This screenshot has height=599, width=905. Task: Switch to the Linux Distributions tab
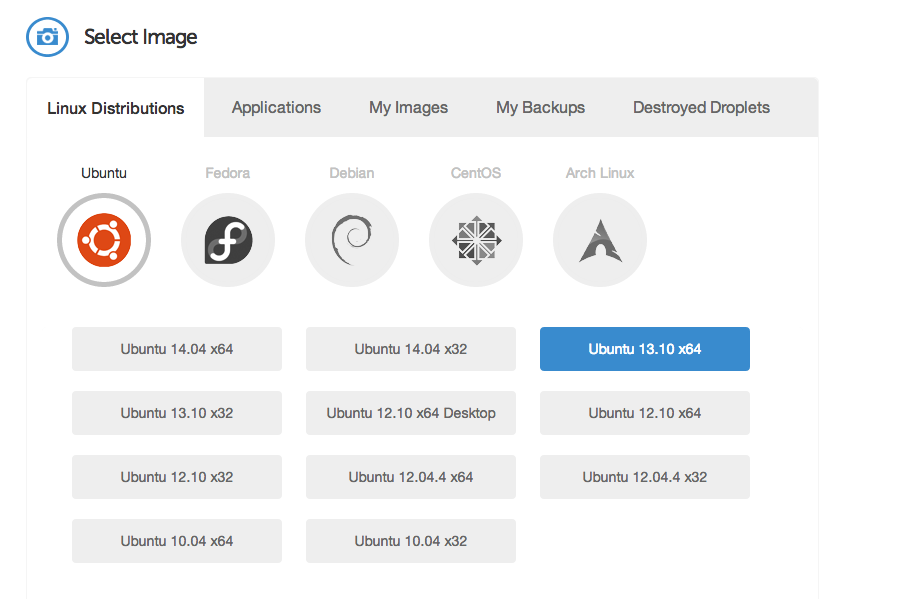pyautogui.click(x=115, y=108)
